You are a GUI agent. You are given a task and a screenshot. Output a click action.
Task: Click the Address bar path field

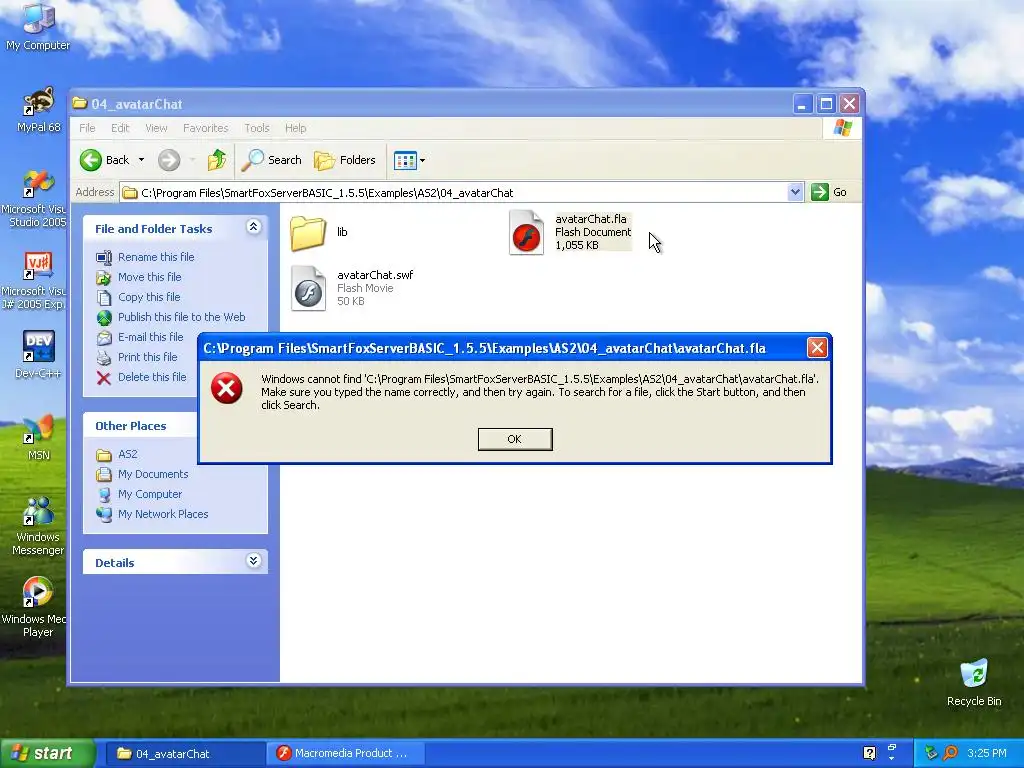click(455, 193)
